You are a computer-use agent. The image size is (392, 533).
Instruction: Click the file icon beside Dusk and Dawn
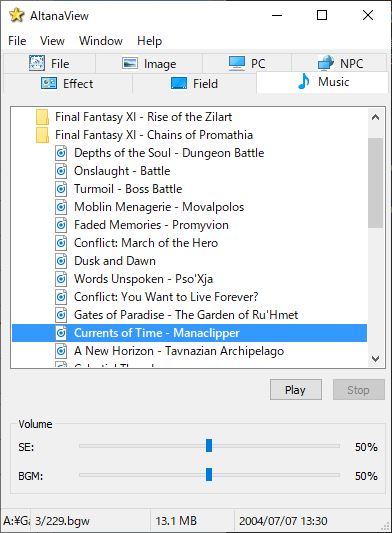pos(61,261)
